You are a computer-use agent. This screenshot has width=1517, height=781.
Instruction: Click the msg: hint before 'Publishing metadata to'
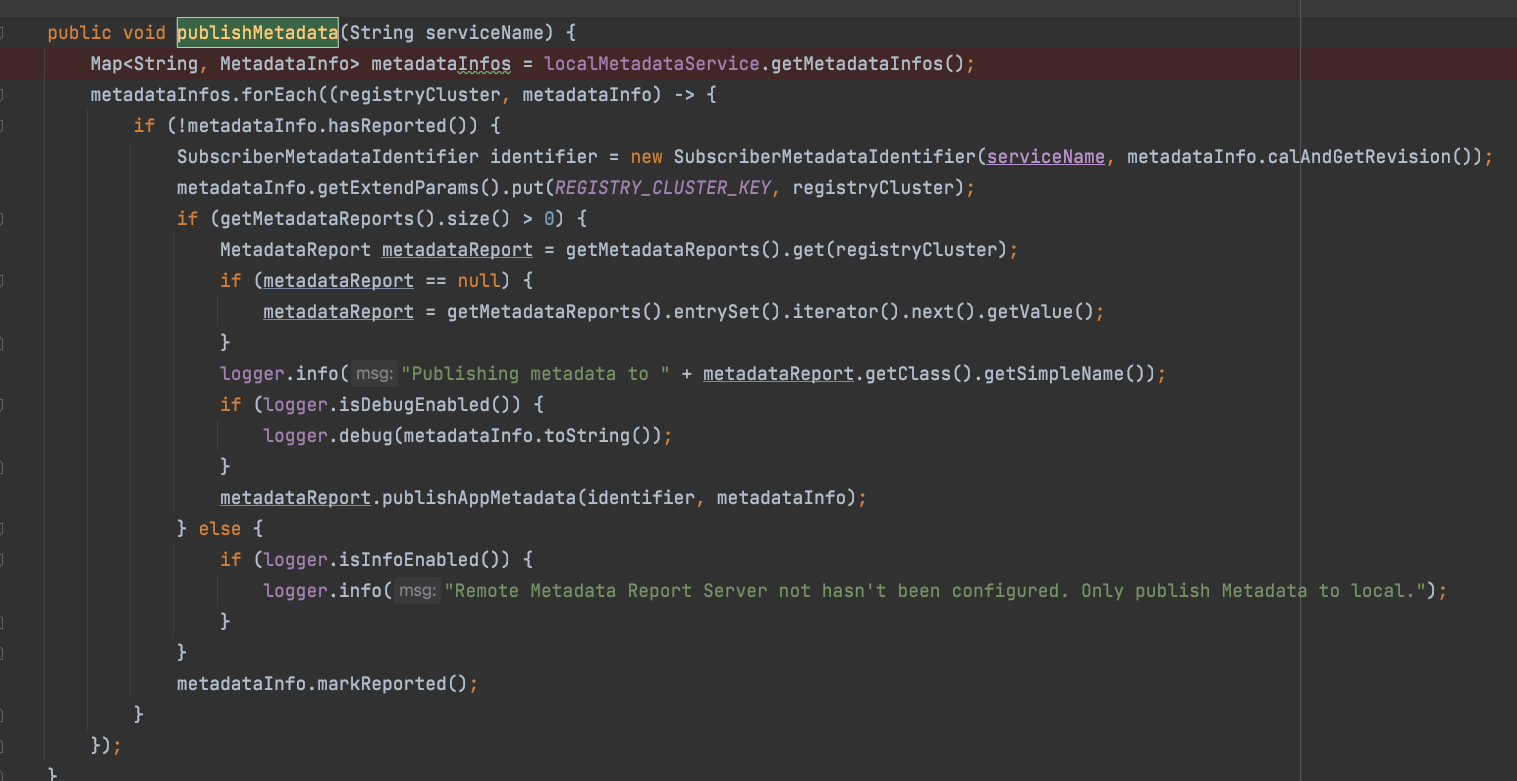pyautogui.click(x=375, y=374)
